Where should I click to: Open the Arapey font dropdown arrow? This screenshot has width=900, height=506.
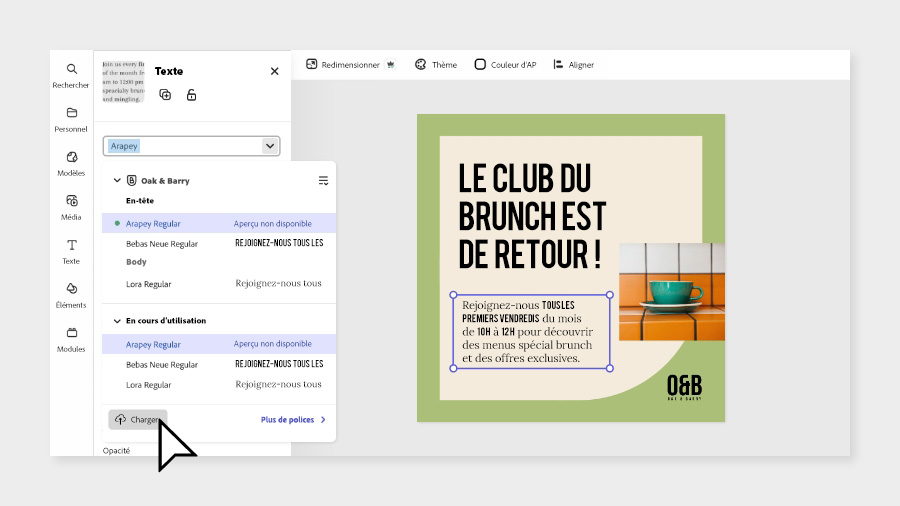click(270, 146)
